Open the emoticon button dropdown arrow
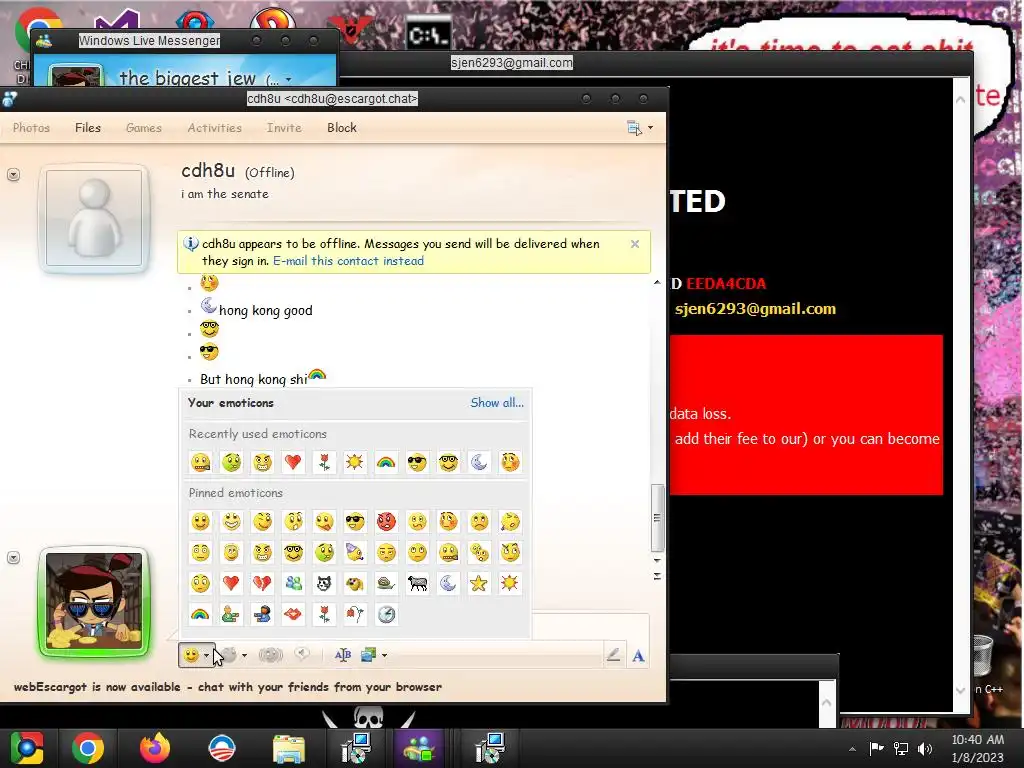 tap(206, 655)
